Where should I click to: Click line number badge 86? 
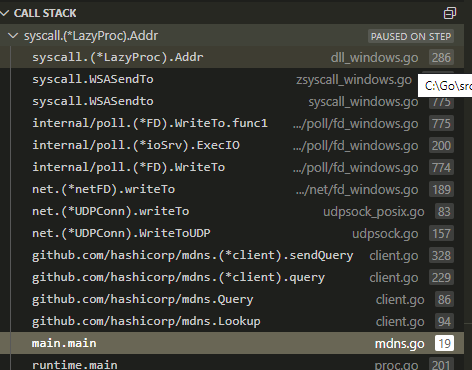(x=444, y=299)
